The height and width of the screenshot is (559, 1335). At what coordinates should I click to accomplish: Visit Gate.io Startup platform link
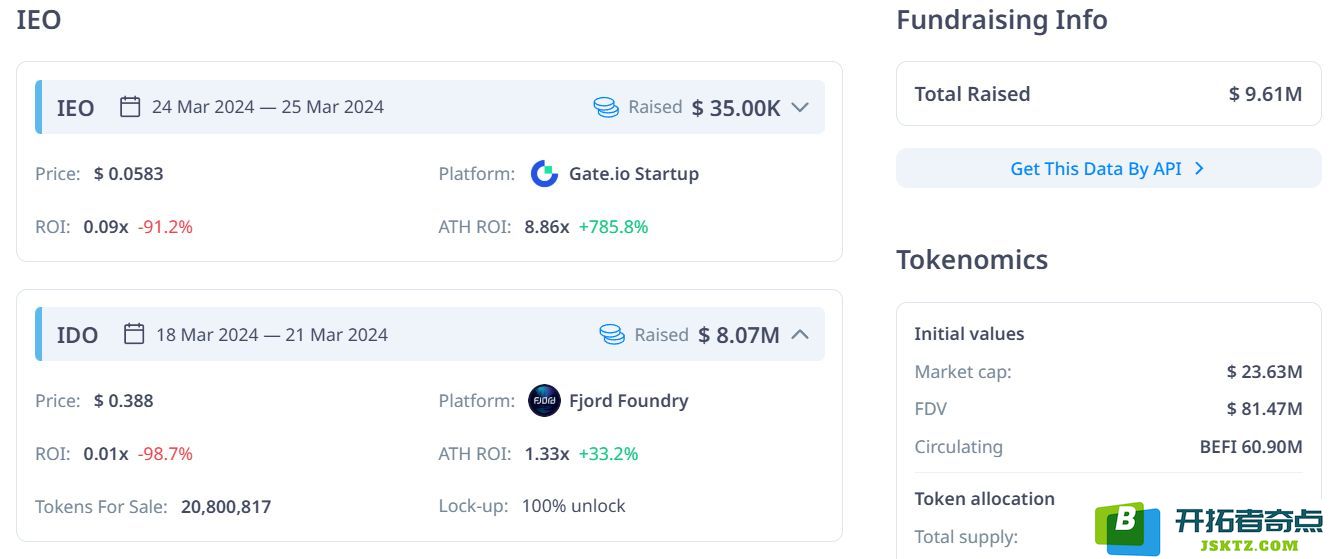pyautogui.click(x=634, y=174)
